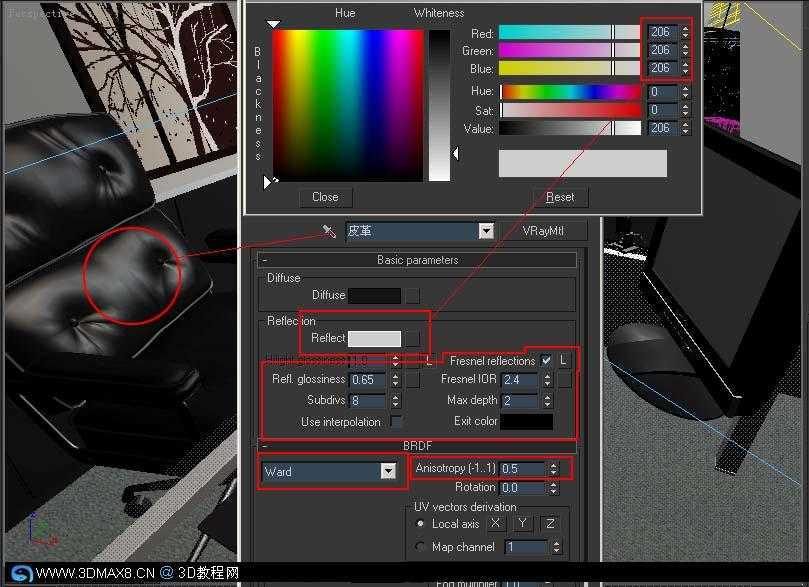Click the Anisotropy value field

tap(522, 469)
